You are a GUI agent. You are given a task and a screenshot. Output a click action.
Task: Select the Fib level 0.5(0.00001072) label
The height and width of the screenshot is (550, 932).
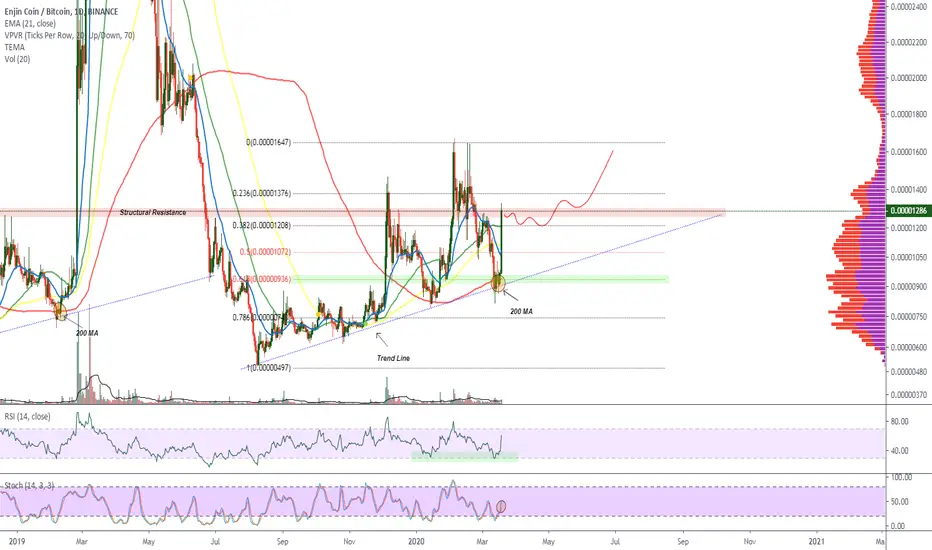(x=265, y=252)
